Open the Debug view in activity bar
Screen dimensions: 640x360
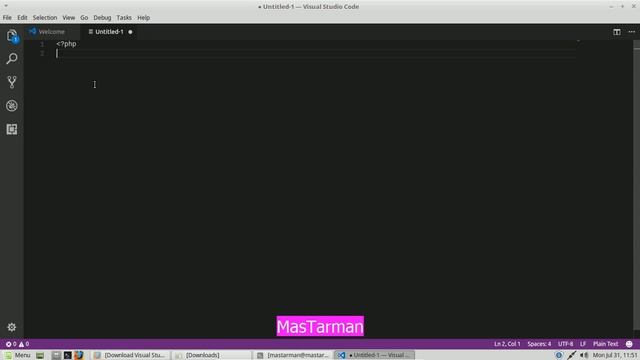point(12,106)
